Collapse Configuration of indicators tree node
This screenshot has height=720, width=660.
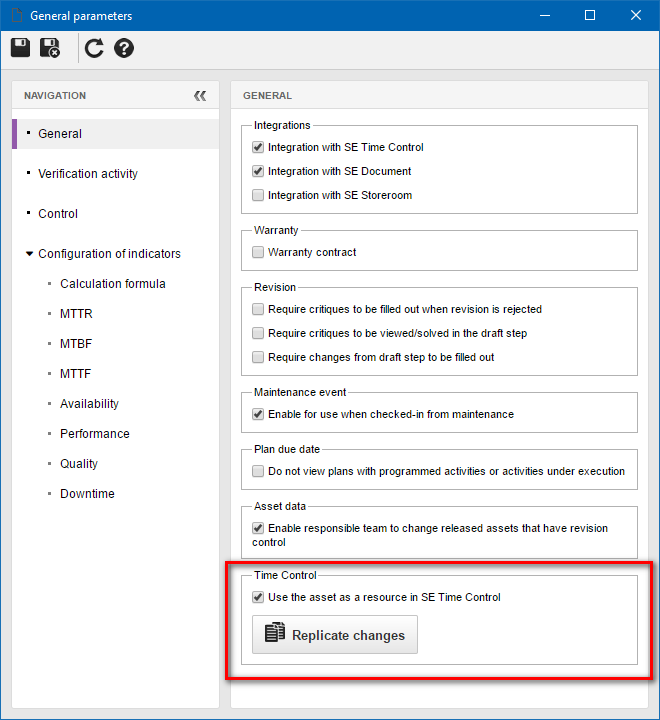pos(29,253)
